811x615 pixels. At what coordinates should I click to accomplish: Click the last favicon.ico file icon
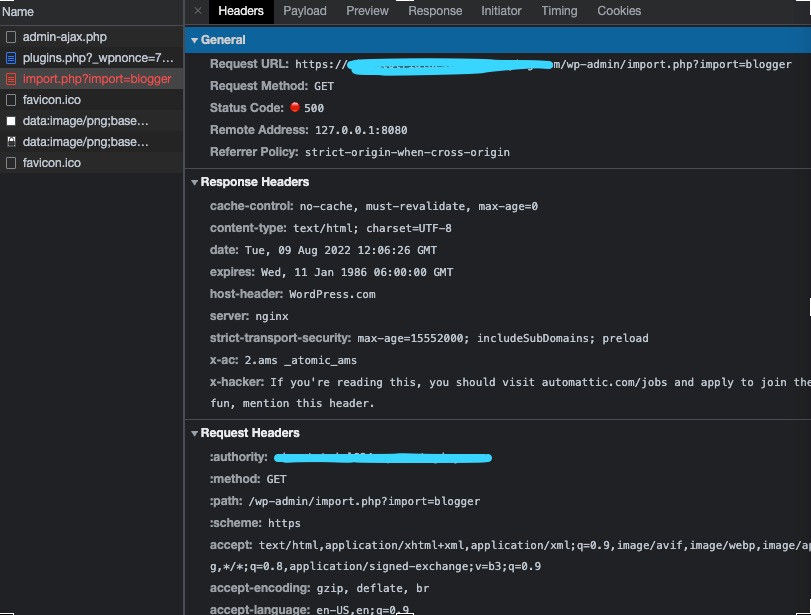[x=11, y=163]
